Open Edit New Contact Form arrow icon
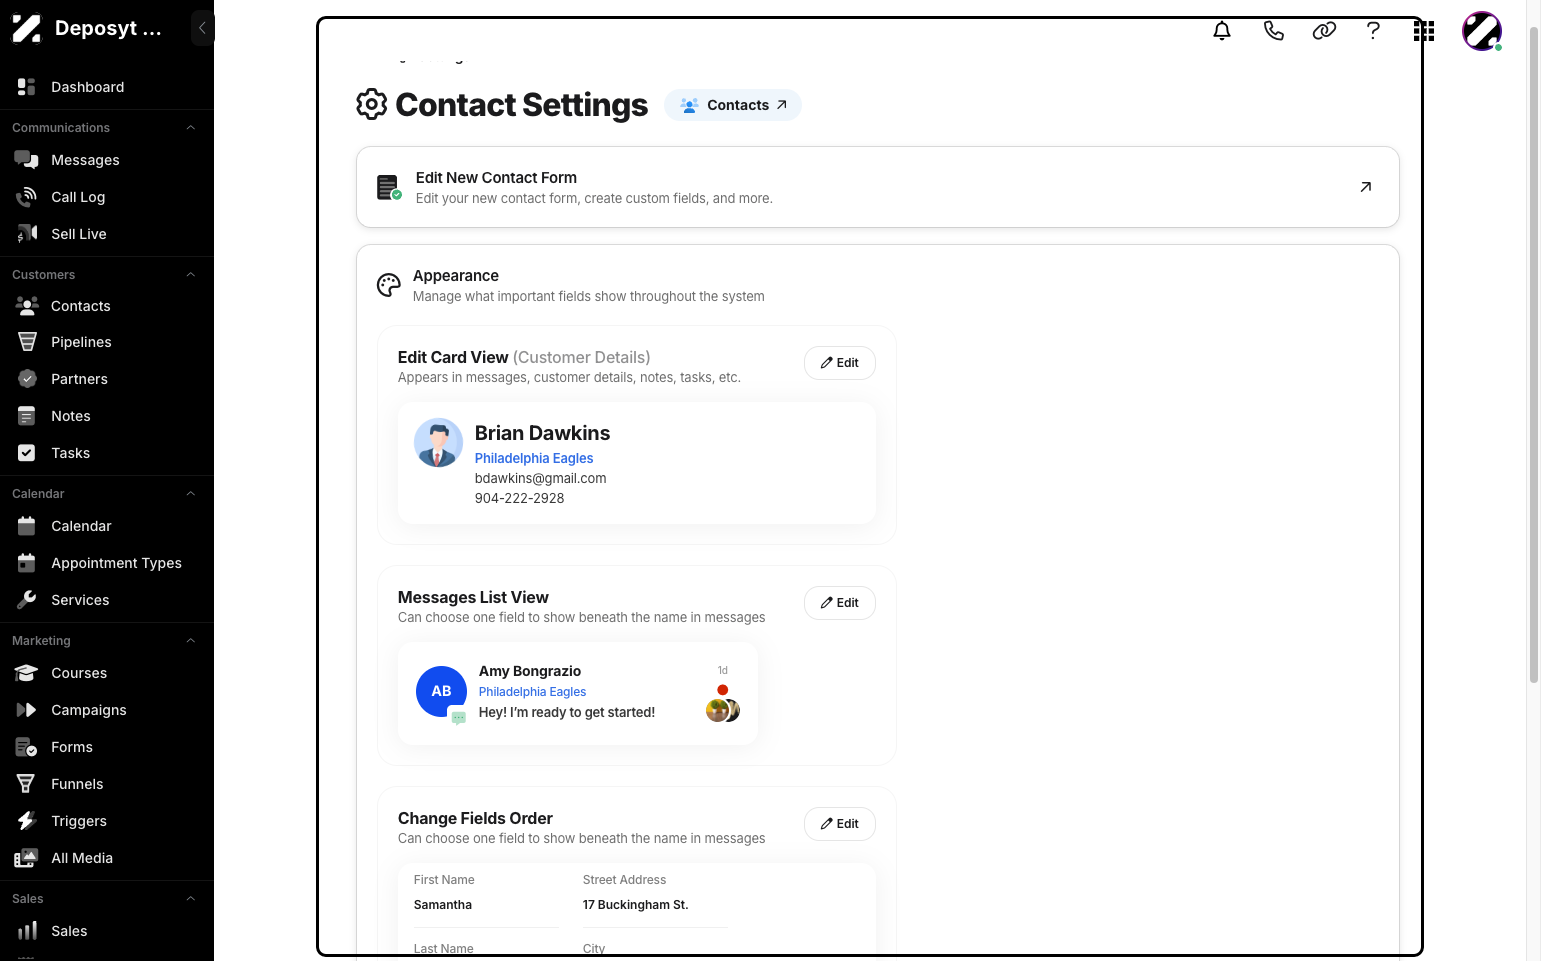The image size is (1541, 961). click(1365, 187)
